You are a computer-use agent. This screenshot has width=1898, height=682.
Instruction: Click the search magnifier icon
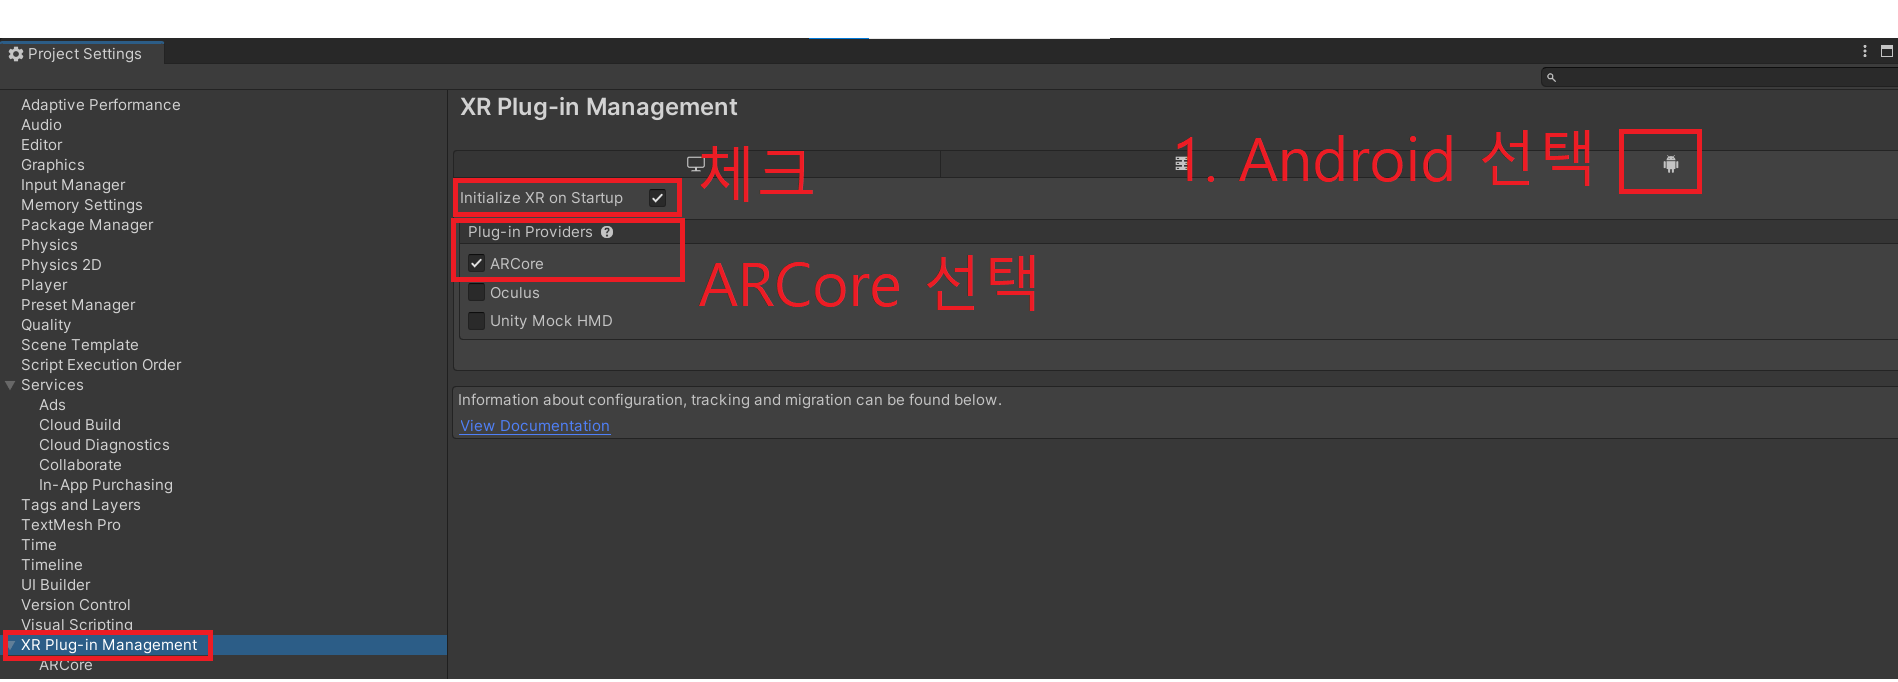click(x=1551, y=77)
